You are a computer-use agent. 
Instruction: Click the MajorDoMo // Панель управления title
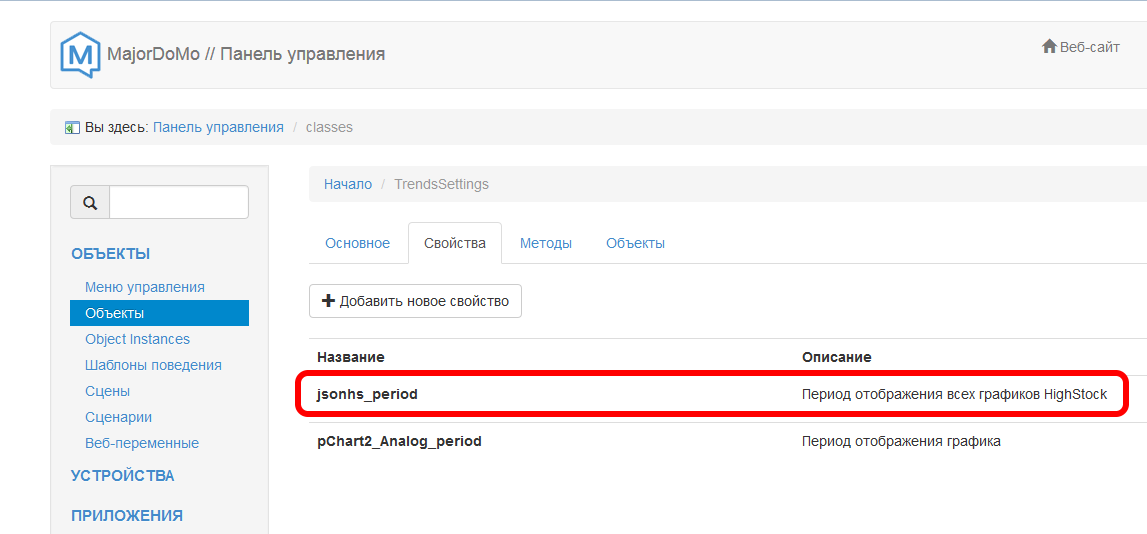[x=246, y=55]
